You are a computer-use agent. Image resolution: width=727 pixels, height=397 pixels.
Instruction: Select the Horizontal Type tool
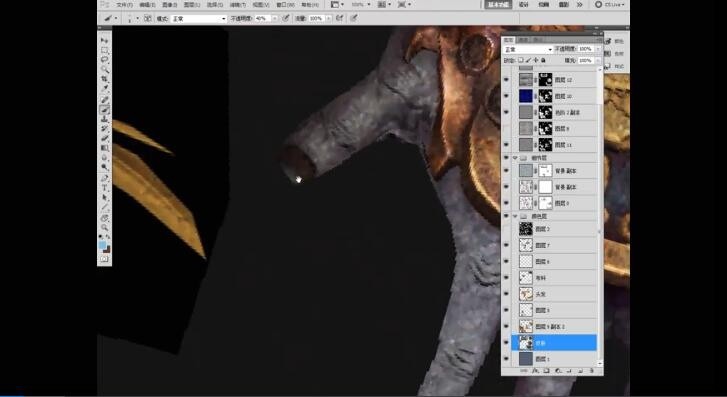[104, 188]
